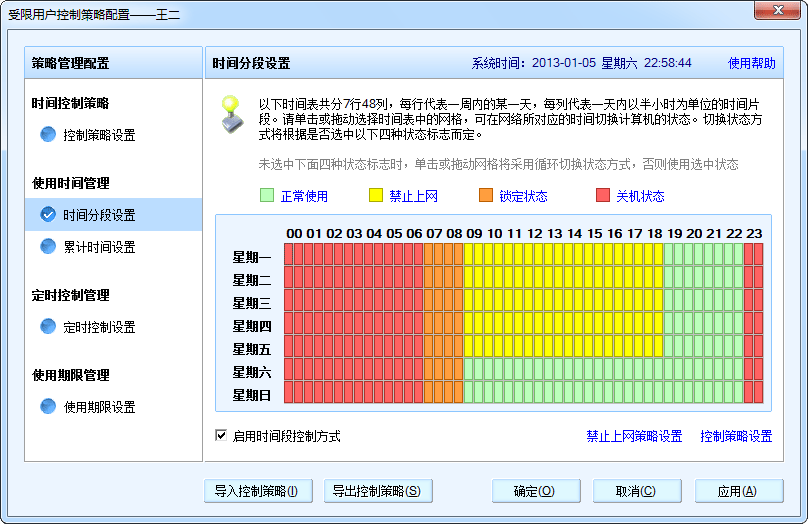
Task: Click the 关机状态 label link
Action: tap(640, 196)
